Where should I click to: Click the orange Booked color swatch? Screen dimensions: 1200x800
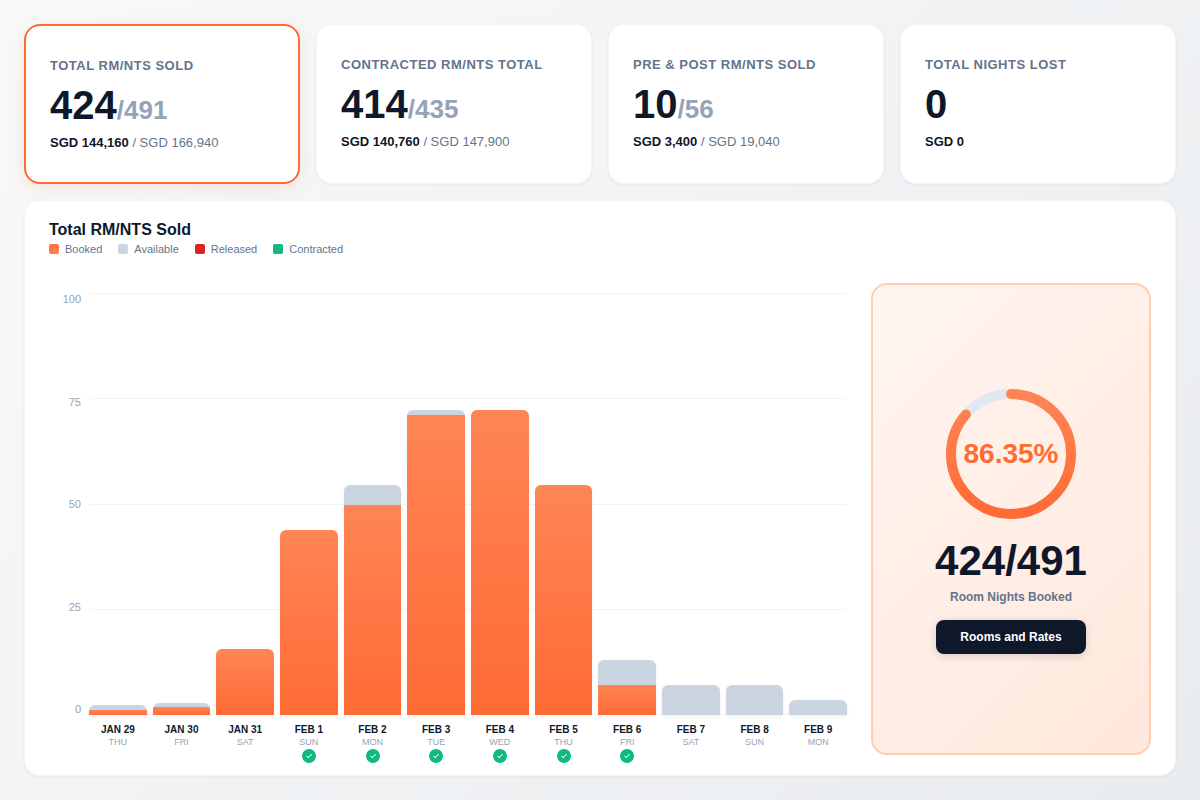(x=52, y=248)
